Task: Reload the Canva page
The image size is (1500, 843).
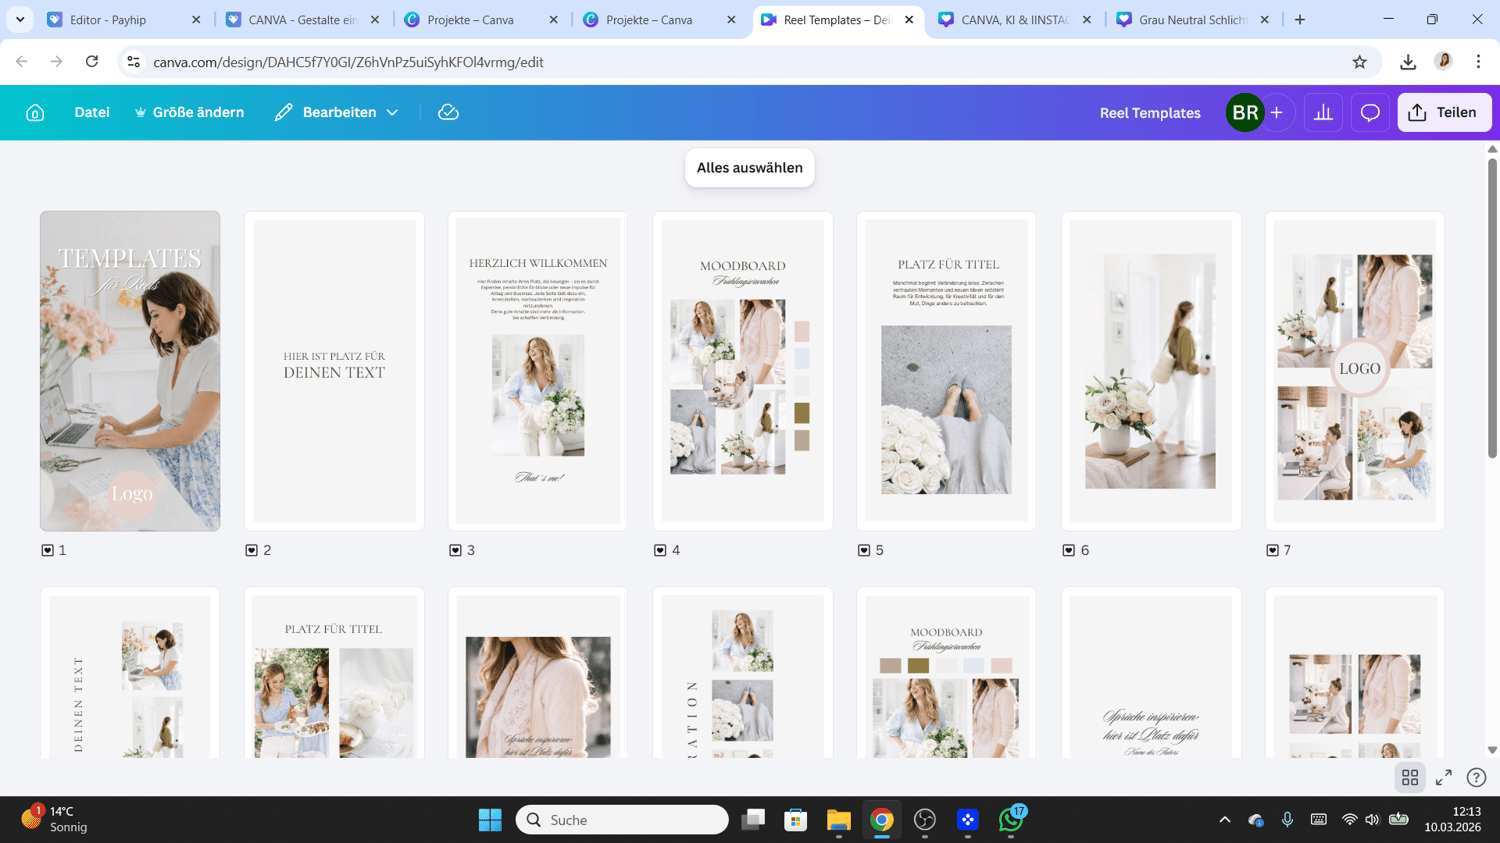Action: click(x=92, y=62)
